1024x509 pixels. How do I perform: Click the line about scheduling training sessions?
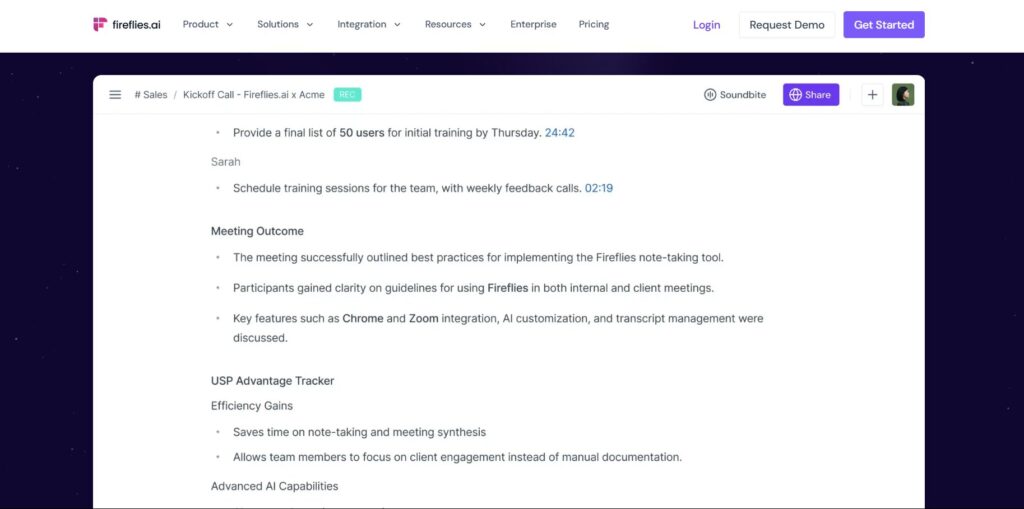[423, 188]
